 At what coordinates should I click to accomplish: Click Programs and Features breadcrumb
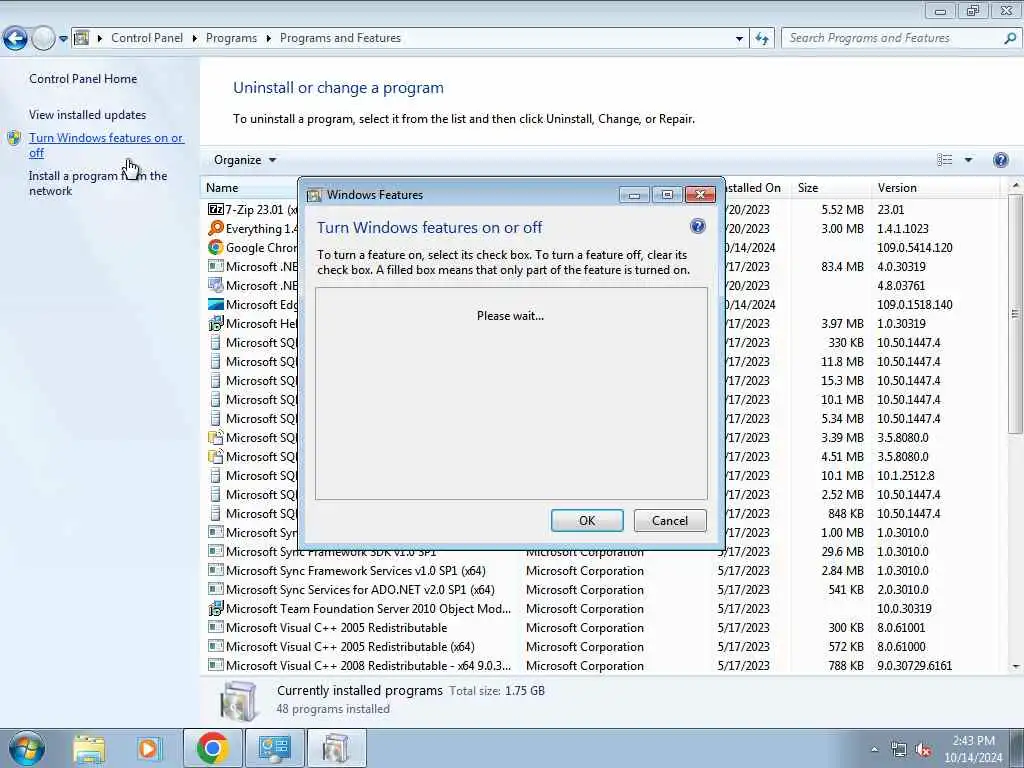click(340, 38)
